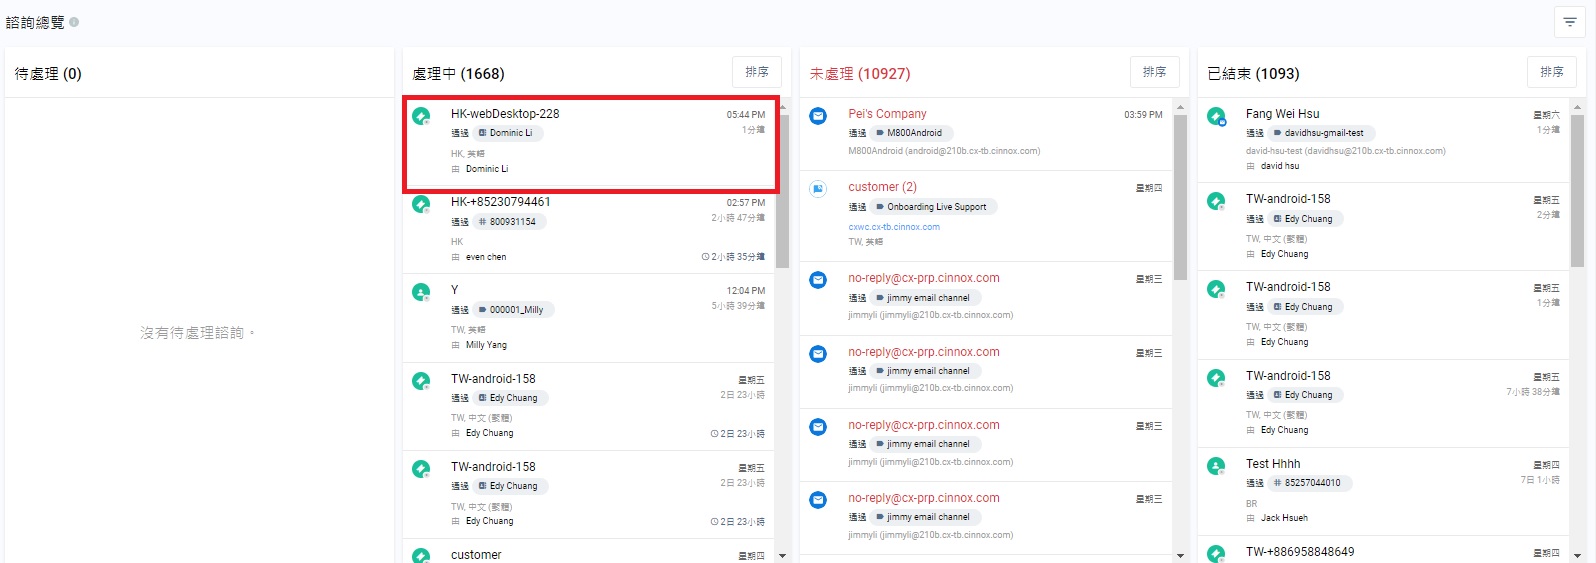Click the Dominic Li tag chip
The width and height of the screenshot is (1596, 563).
[507, 133]
